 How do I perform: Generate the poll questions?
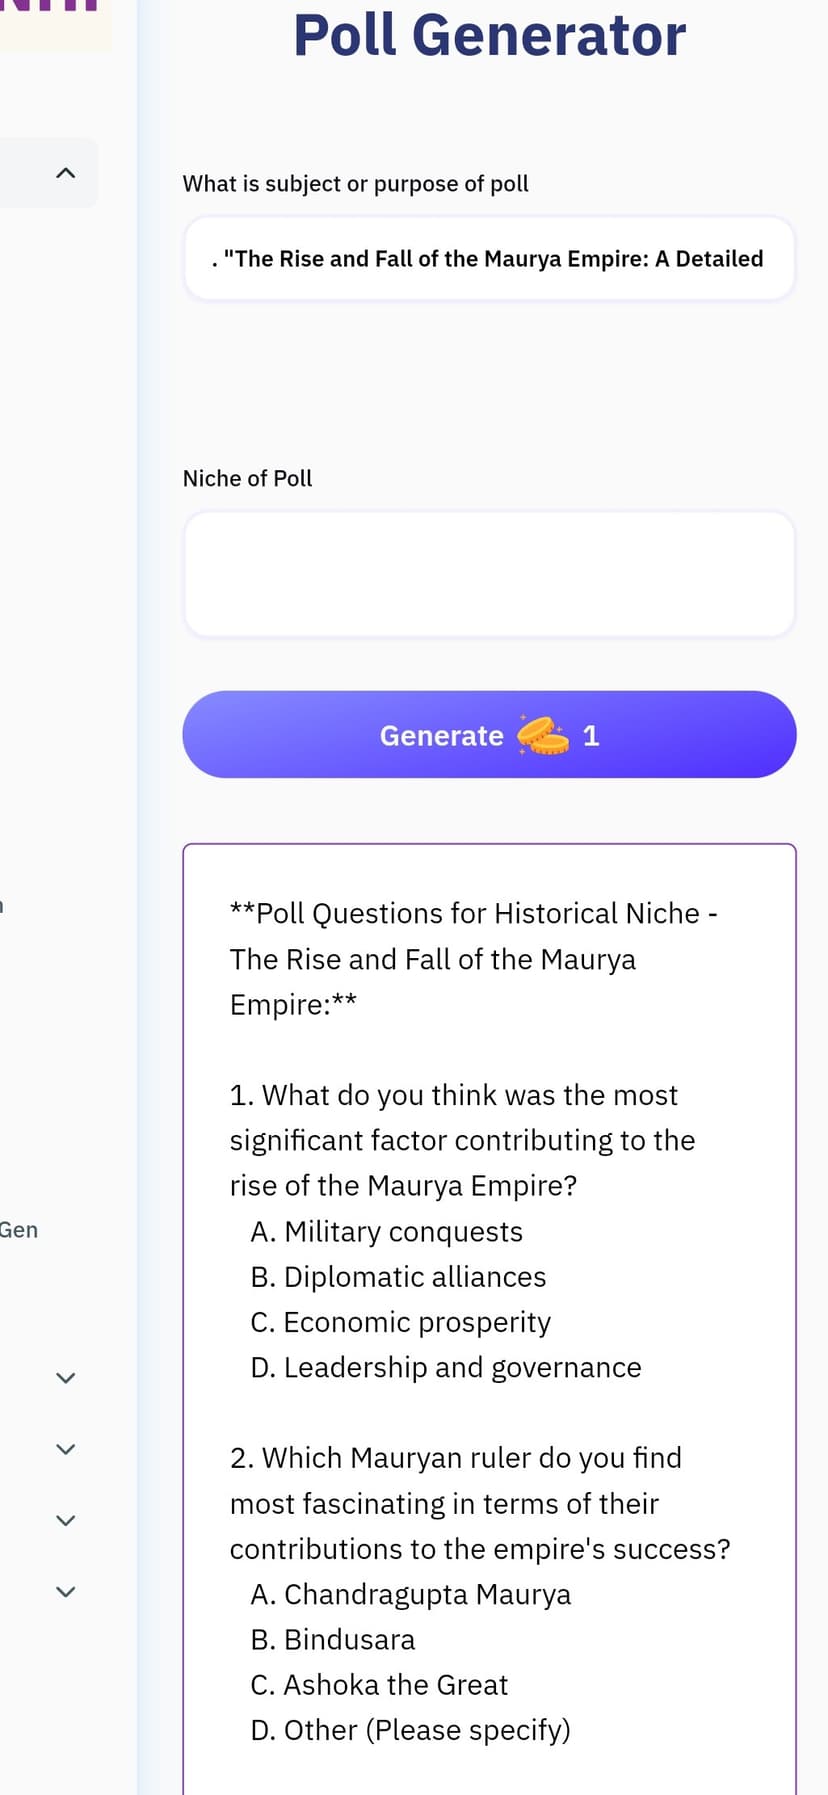(x=489, y=734)
